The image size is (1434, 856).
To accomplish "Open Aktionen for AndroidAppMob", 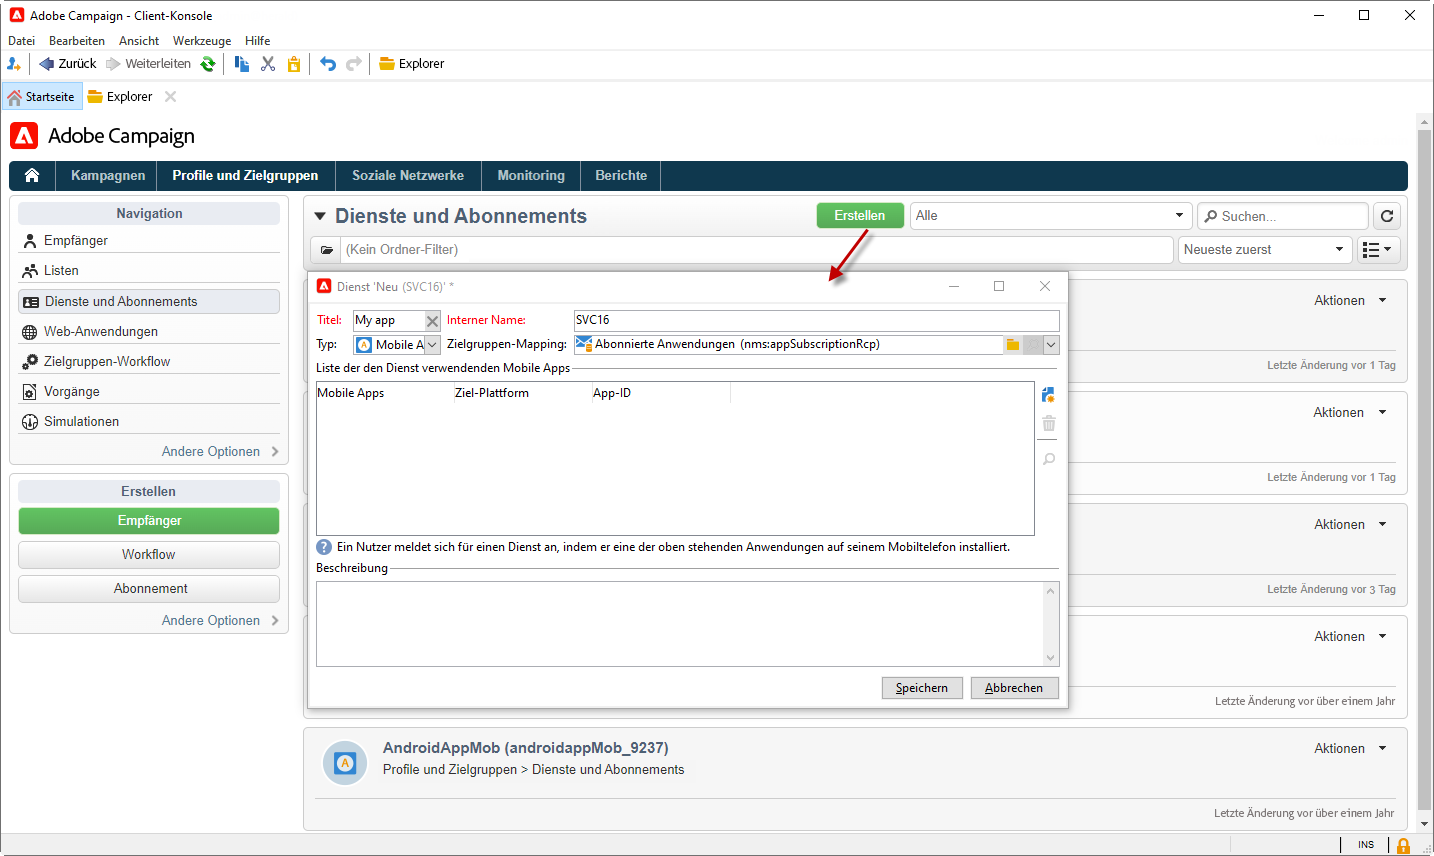I will point(1350,749).
